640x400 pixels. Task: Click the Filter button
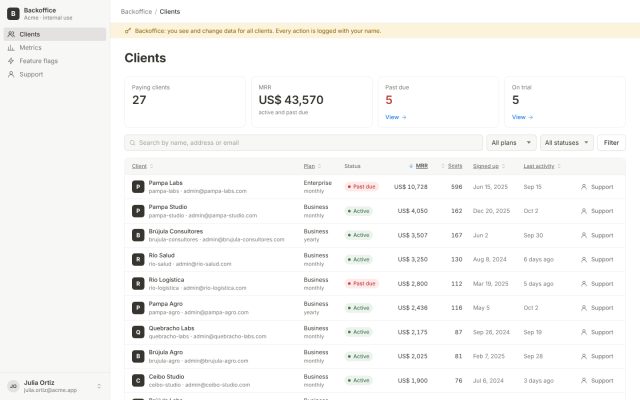611,143
